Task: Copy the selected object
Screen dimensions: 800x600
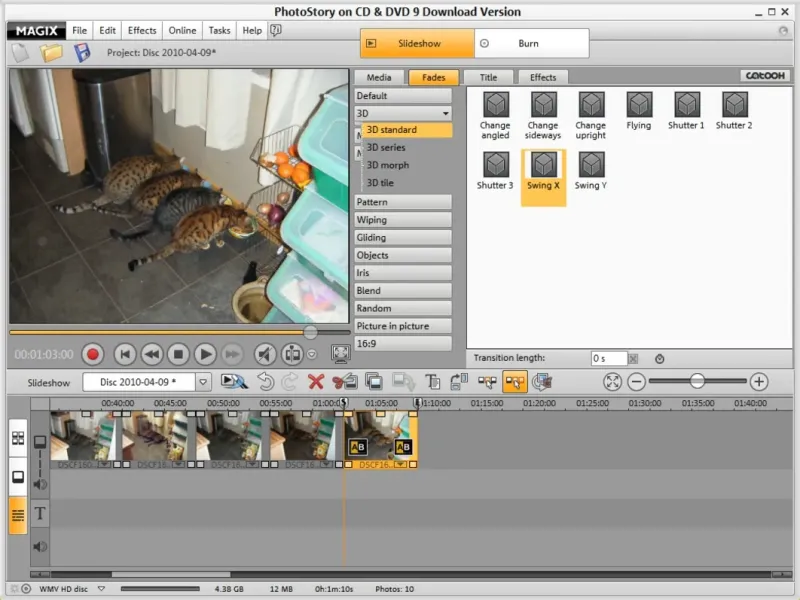Action: click(374, 382)
